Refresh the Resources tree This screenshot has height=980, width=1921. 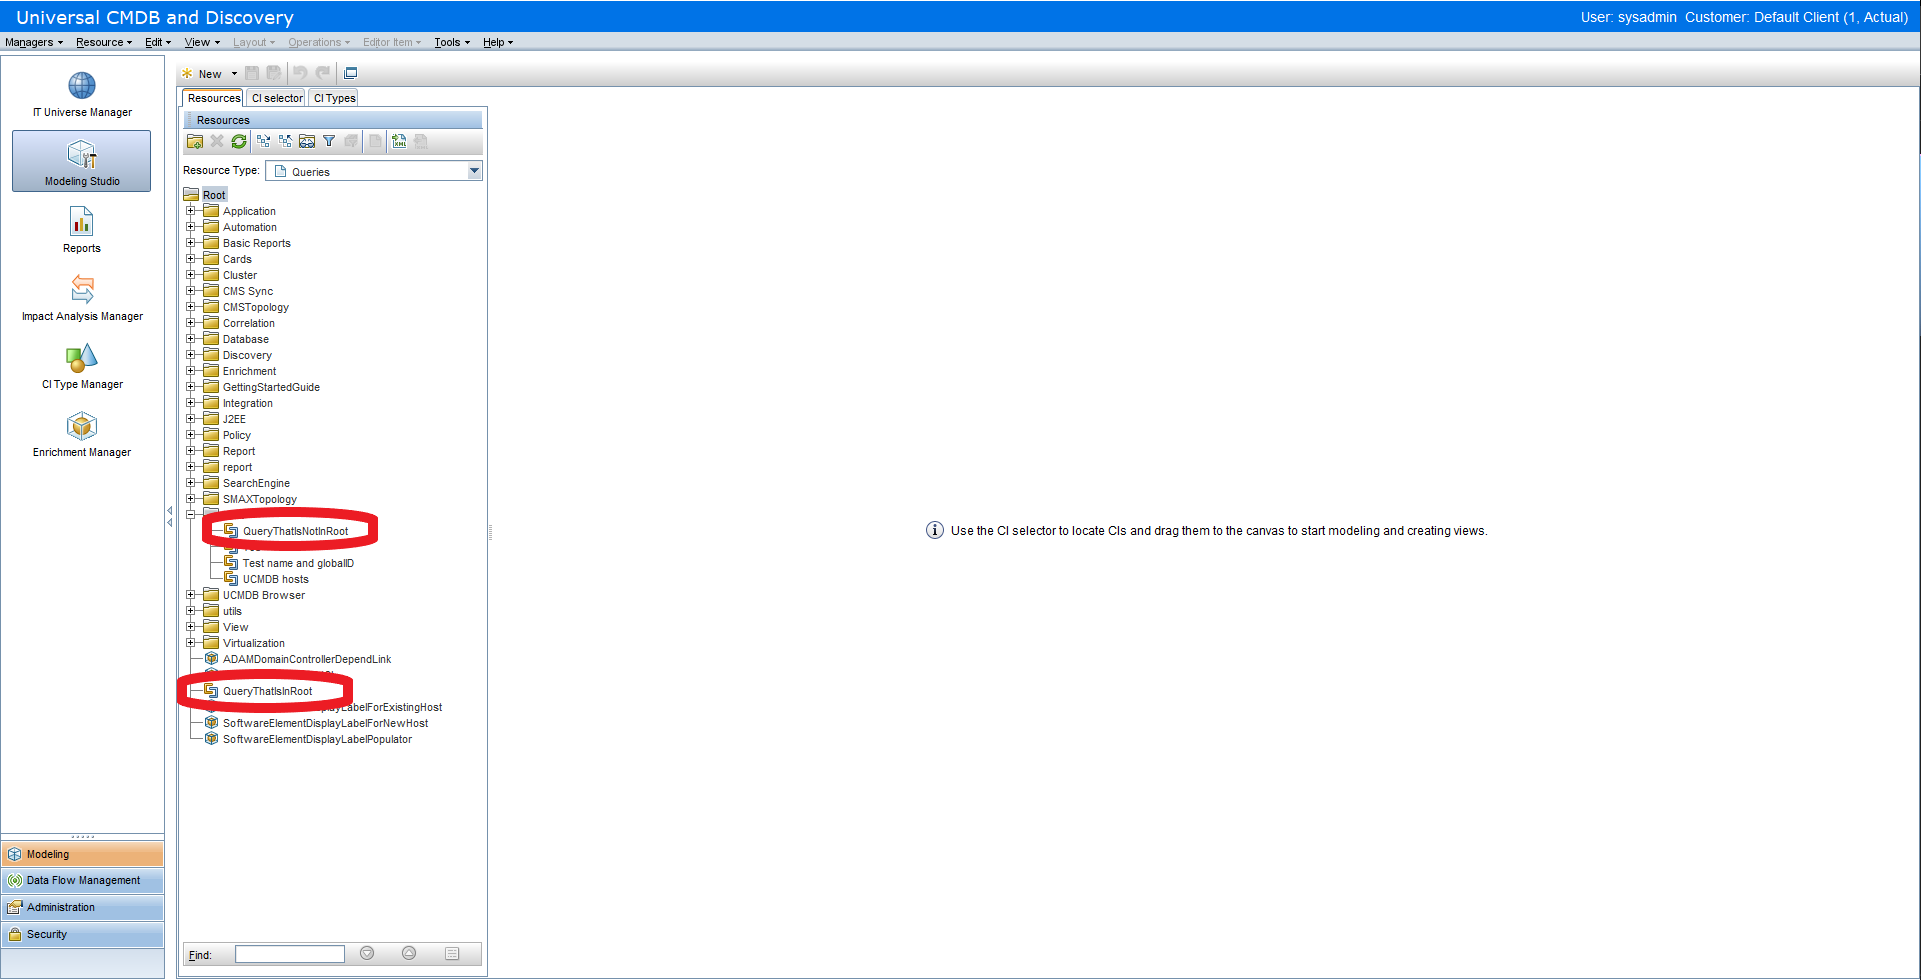click(x=239, y=141)
